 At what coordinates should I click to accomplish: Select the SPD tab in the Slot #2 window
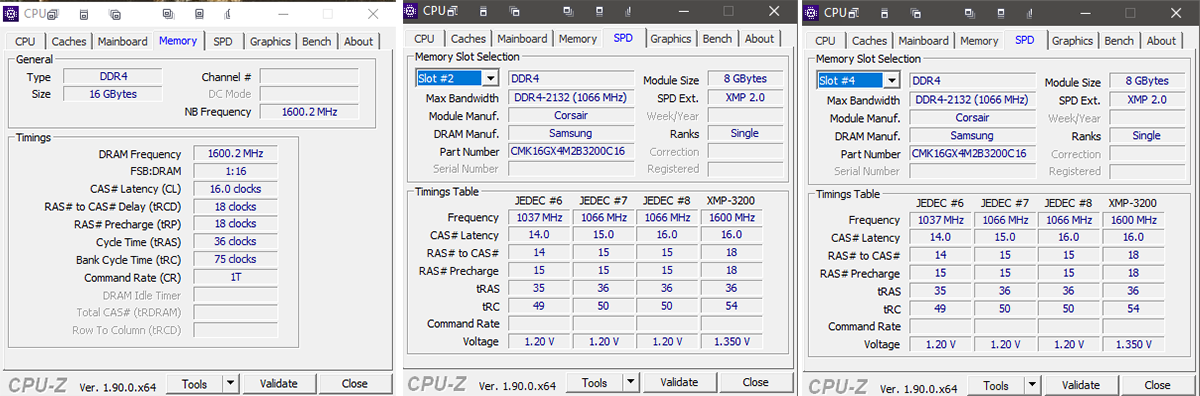click(x=623, y=38)
